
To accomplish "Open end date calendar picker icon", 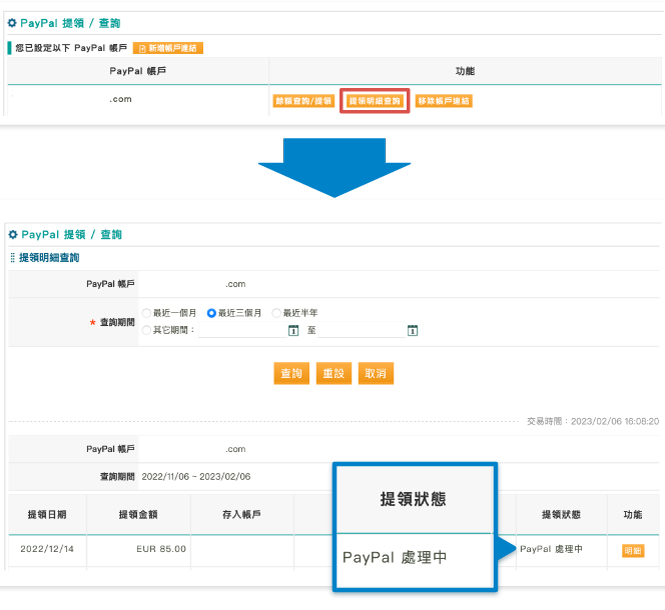I will point(413,330).
